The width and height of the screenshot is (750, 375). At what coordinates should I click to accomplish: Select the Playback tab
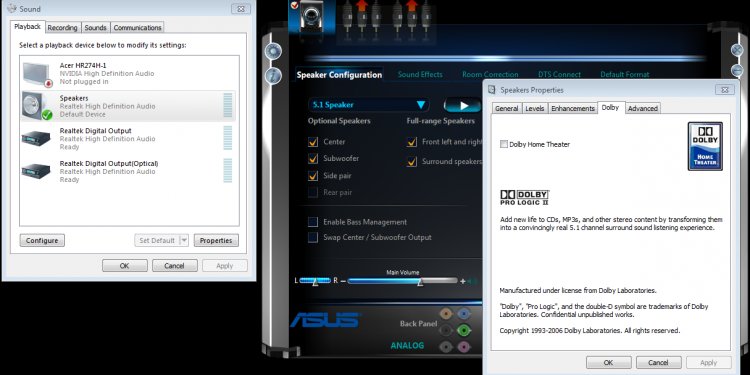[x=28, y=27]
